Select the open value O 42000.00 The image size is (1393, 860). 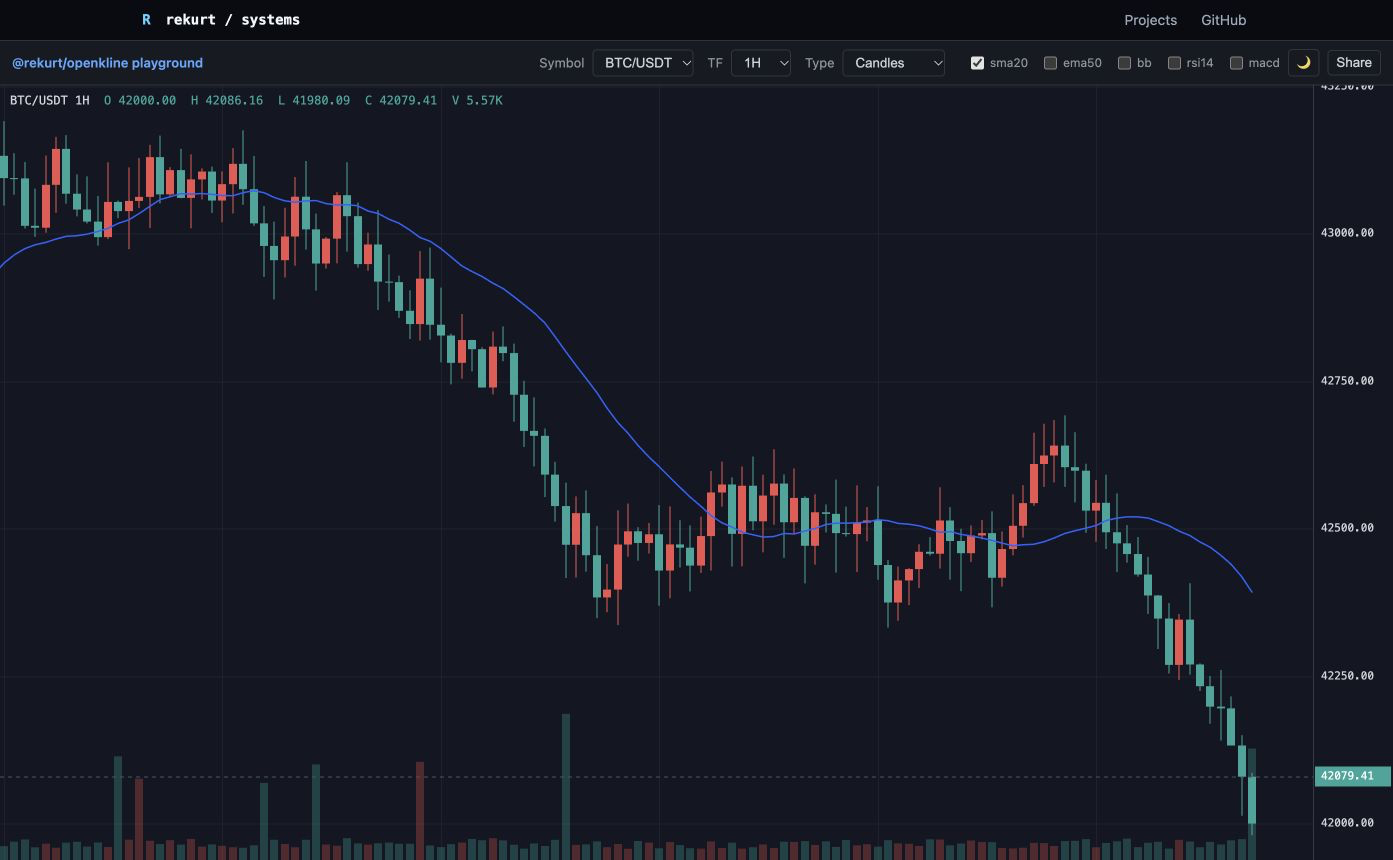click(140, 101)
